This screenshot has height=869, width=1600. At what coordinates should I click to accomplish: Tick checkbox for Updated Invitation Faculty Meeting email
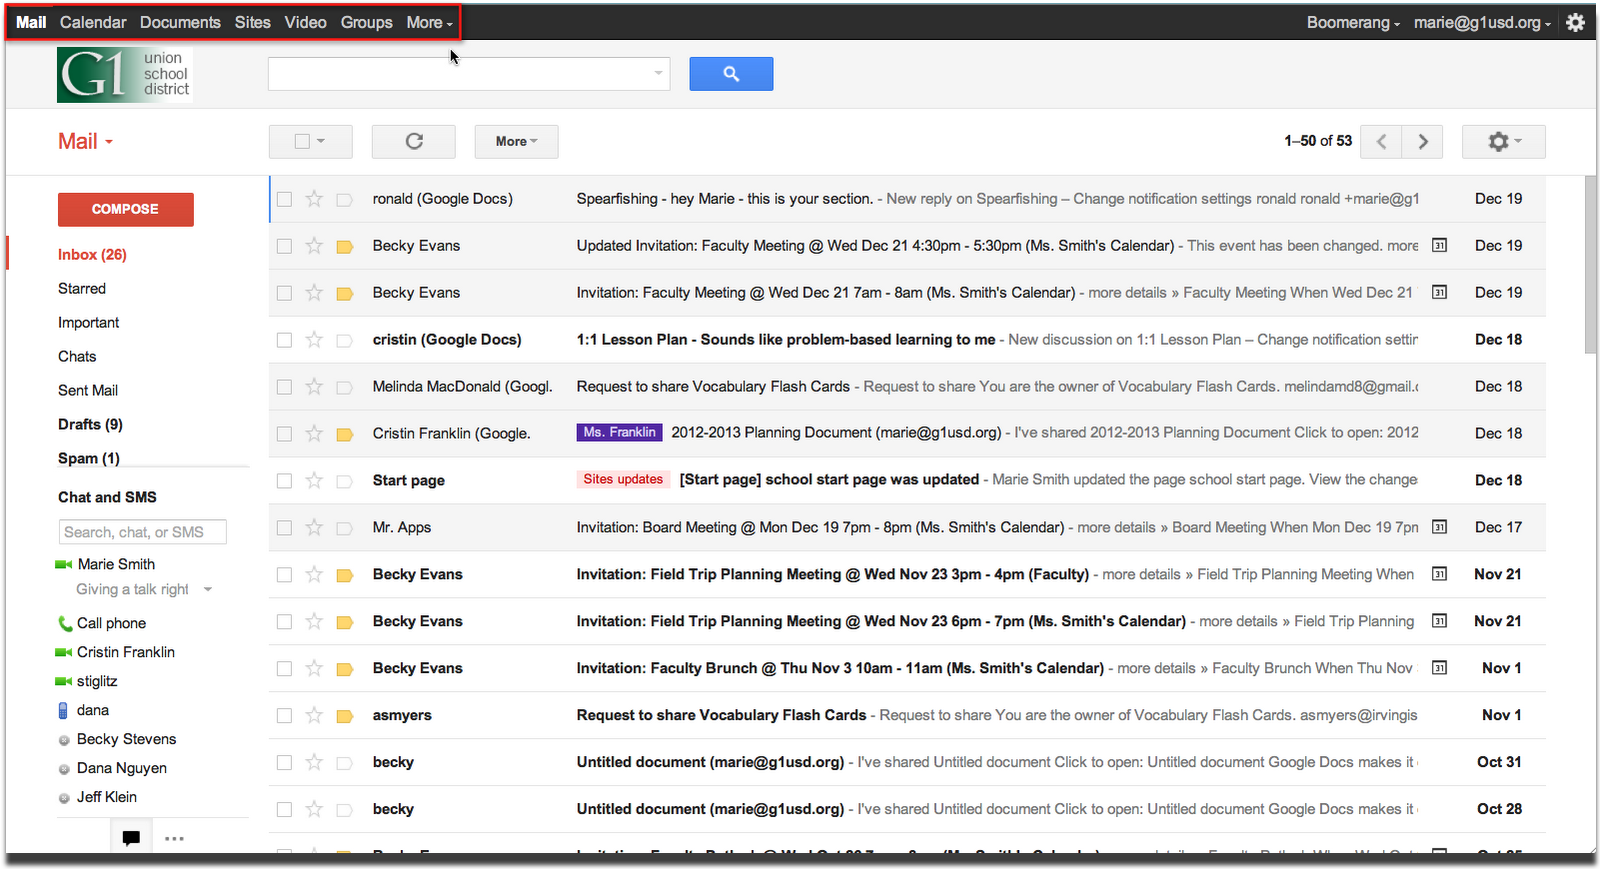click(284, 246)
